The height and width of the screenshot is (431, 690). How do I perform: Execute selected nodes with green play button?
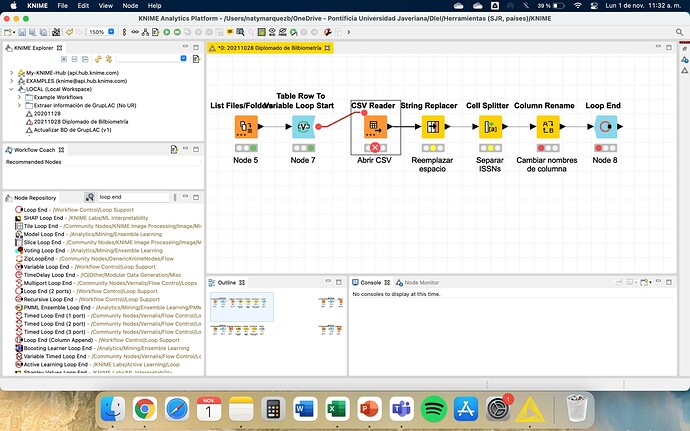pos(166,32)
